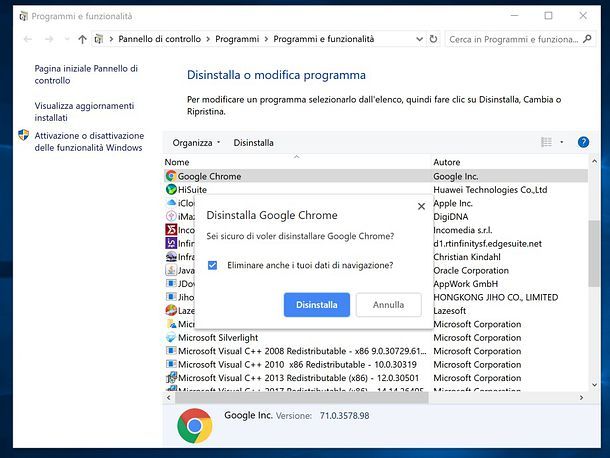Image resolution: width=610 pixels, height=458 pixels.
Task: Click the DigiDNA author cell
Action: point(450,216)
